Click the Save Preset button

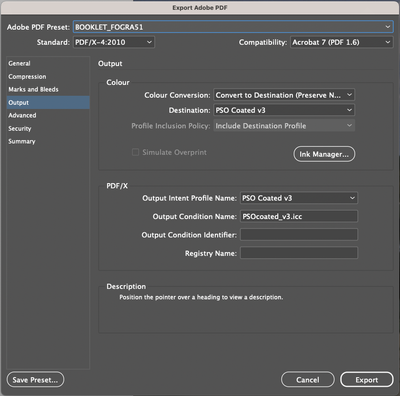(x=35, y=380)
